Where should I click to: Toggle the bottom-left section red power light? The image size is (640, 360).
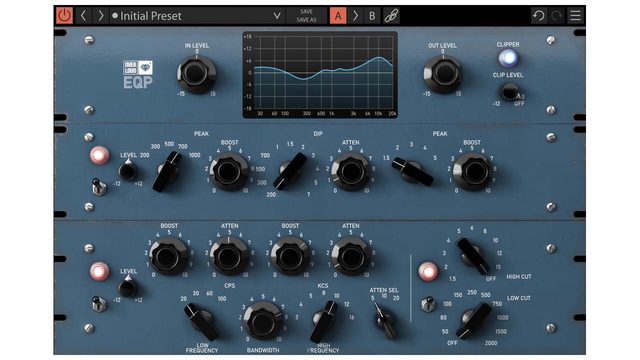[99, 271]
